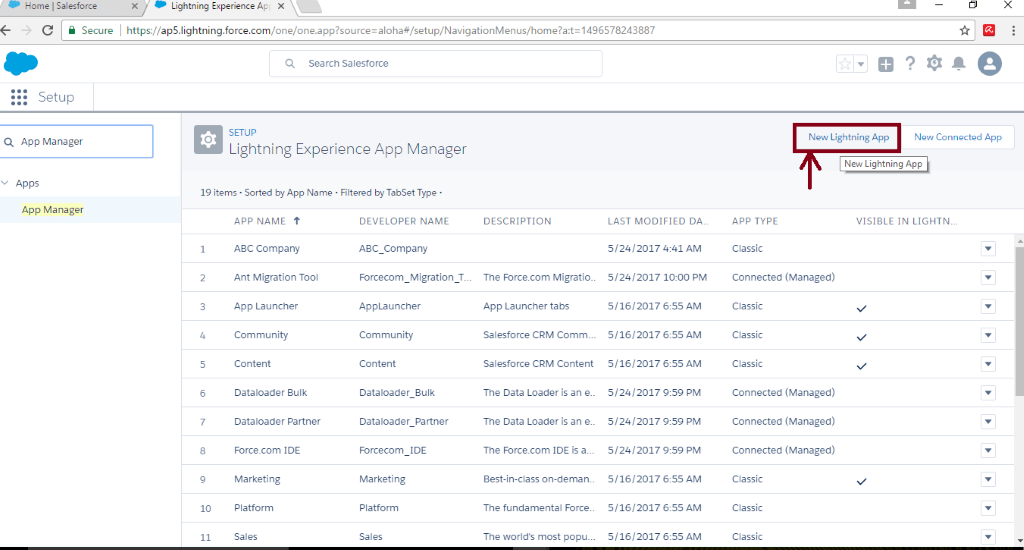Open the Setup gear menu
Screen dimensions: 1024x550
pos(935,63)
